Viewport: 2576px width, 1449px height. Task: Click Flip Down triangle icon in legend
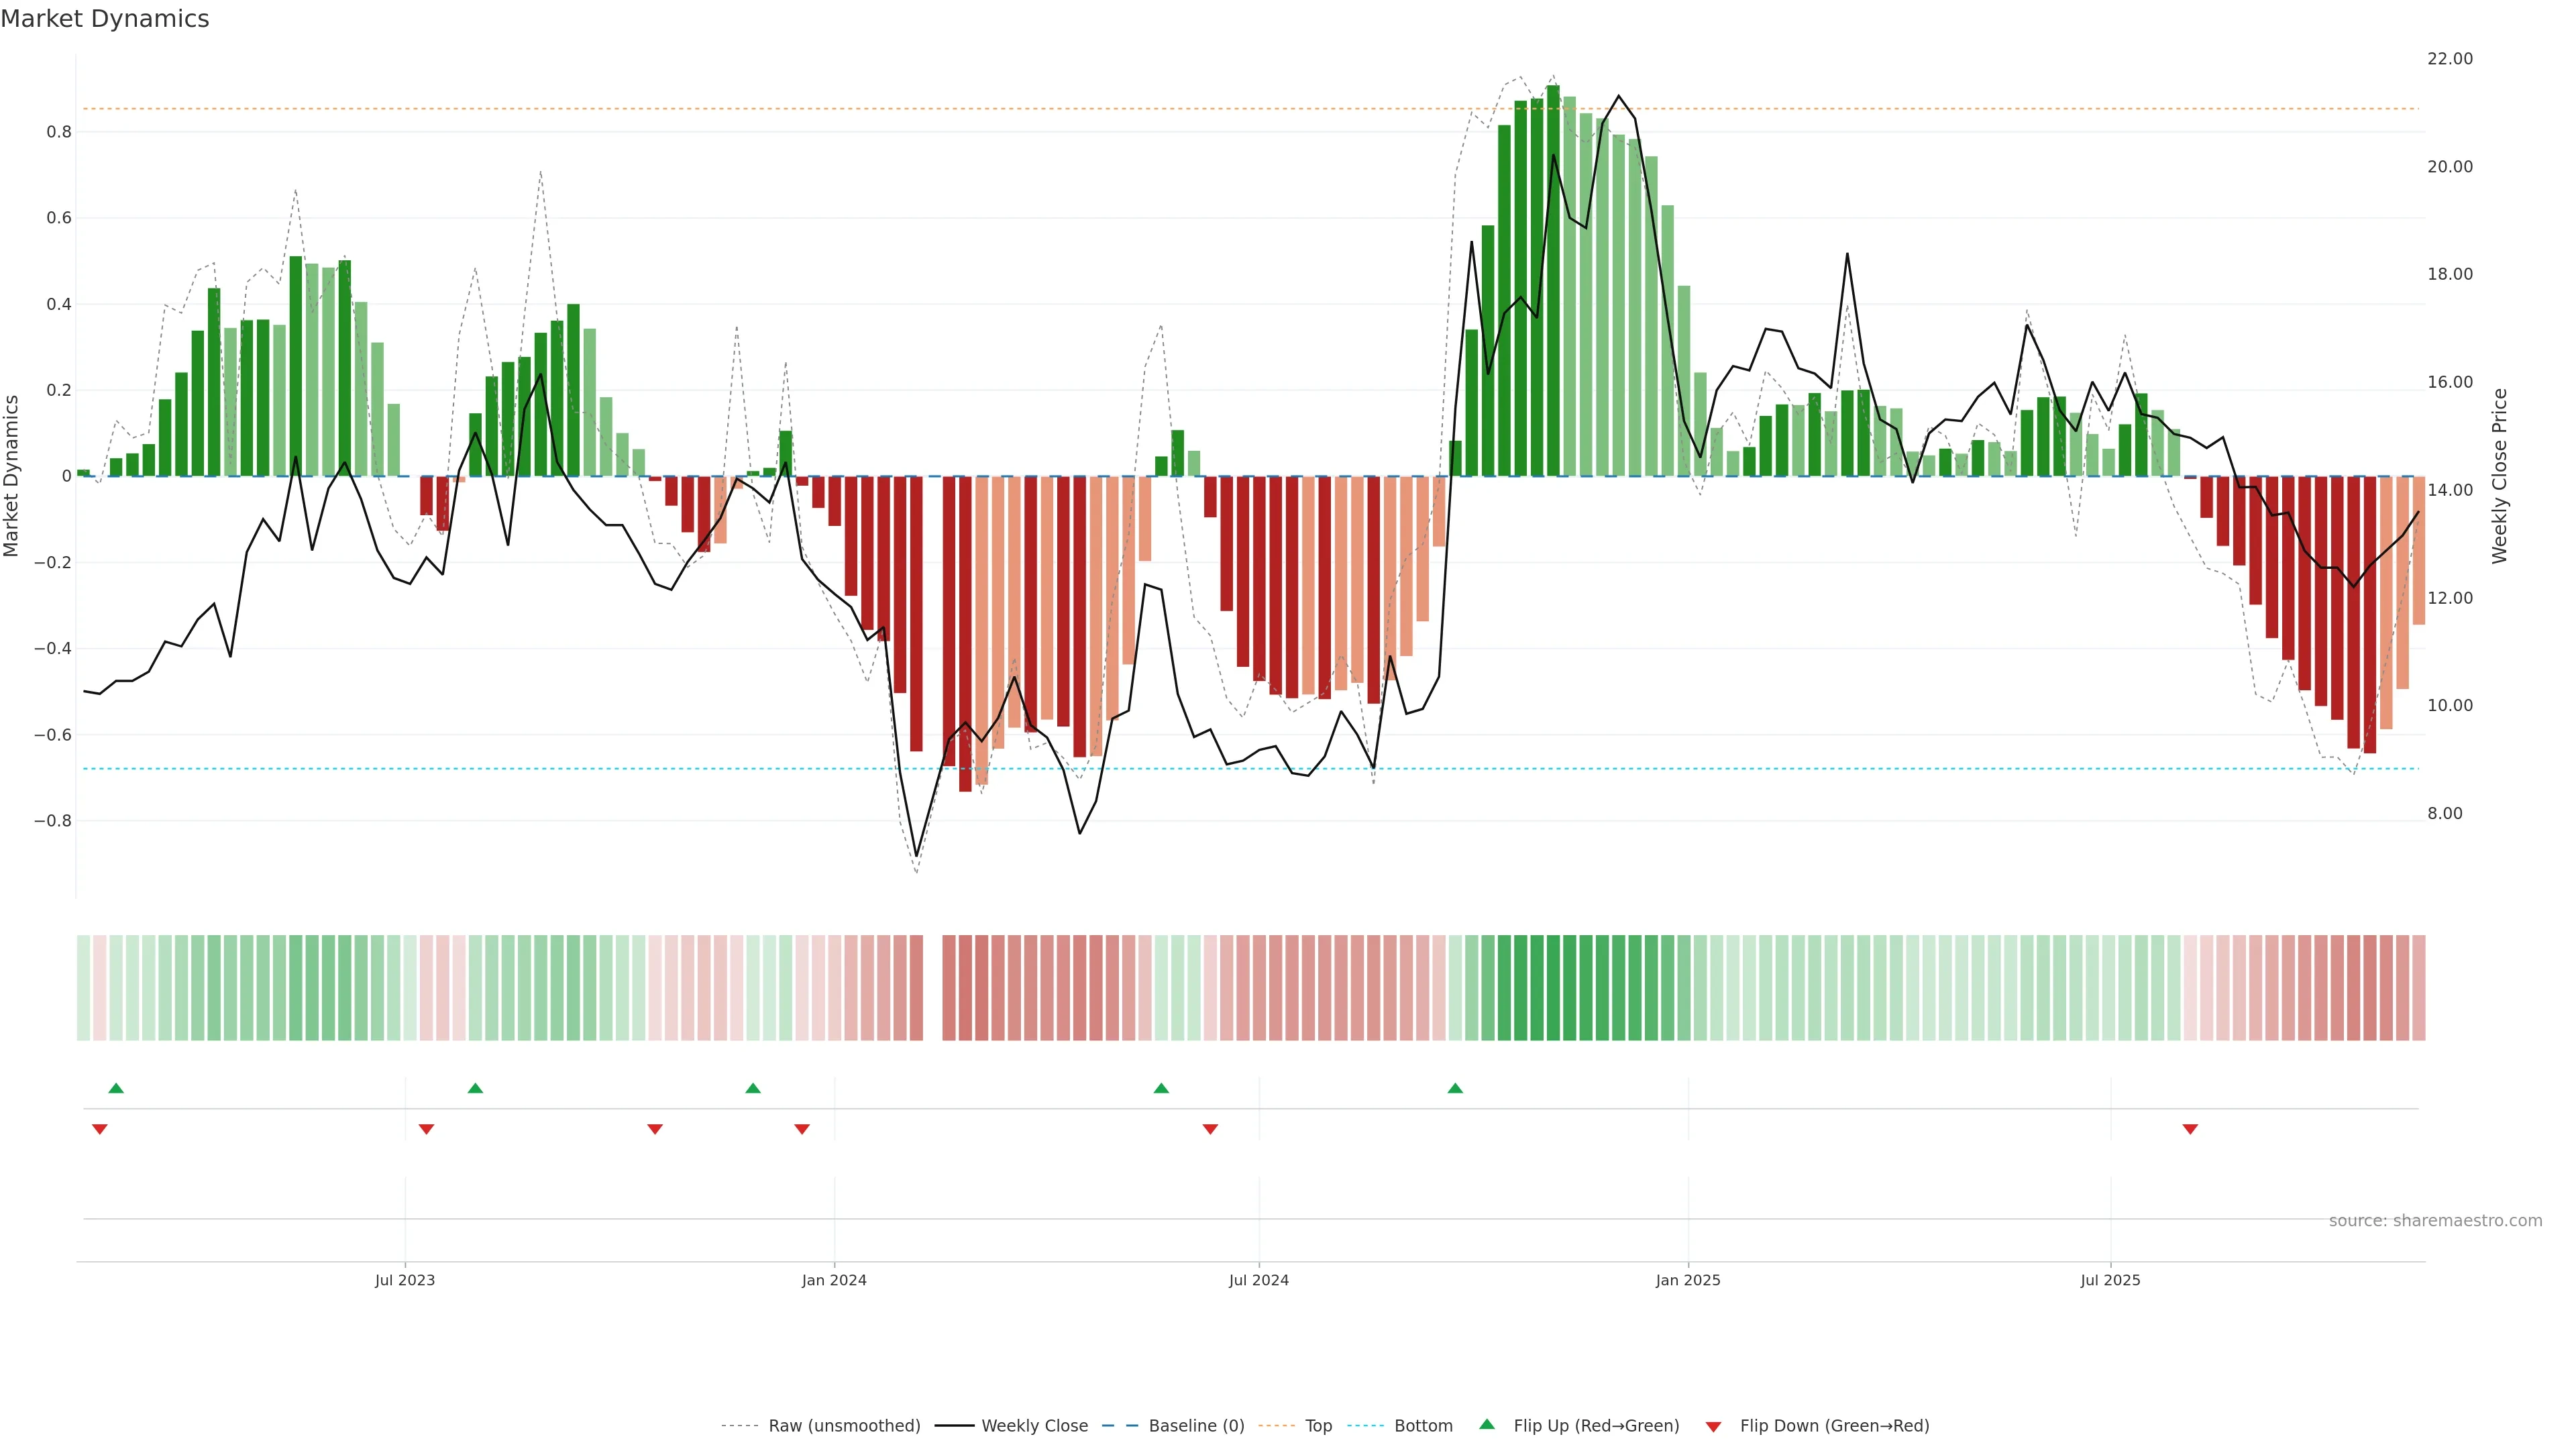point(1713,1427)
